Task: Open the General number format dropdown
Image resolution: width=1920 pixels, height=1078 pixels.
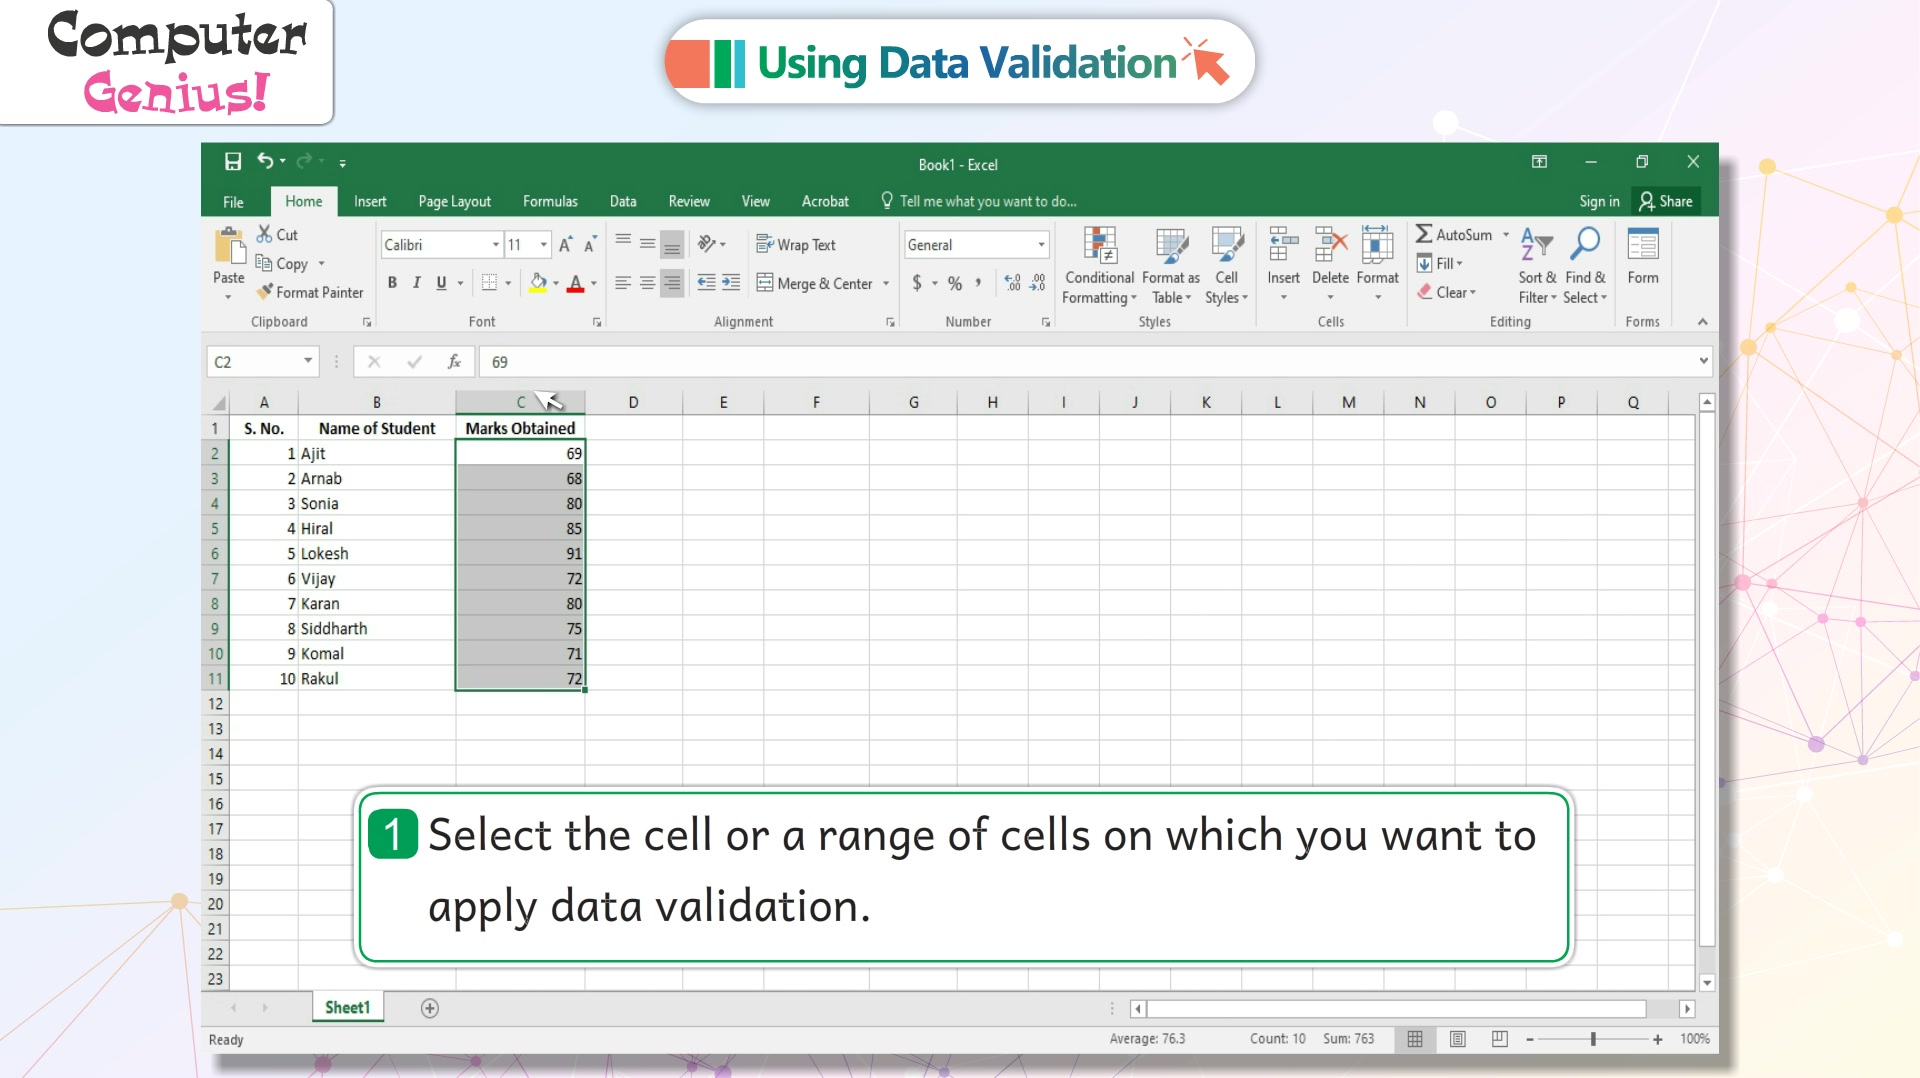Action: pyautogui.click(x=1041, y=245)
